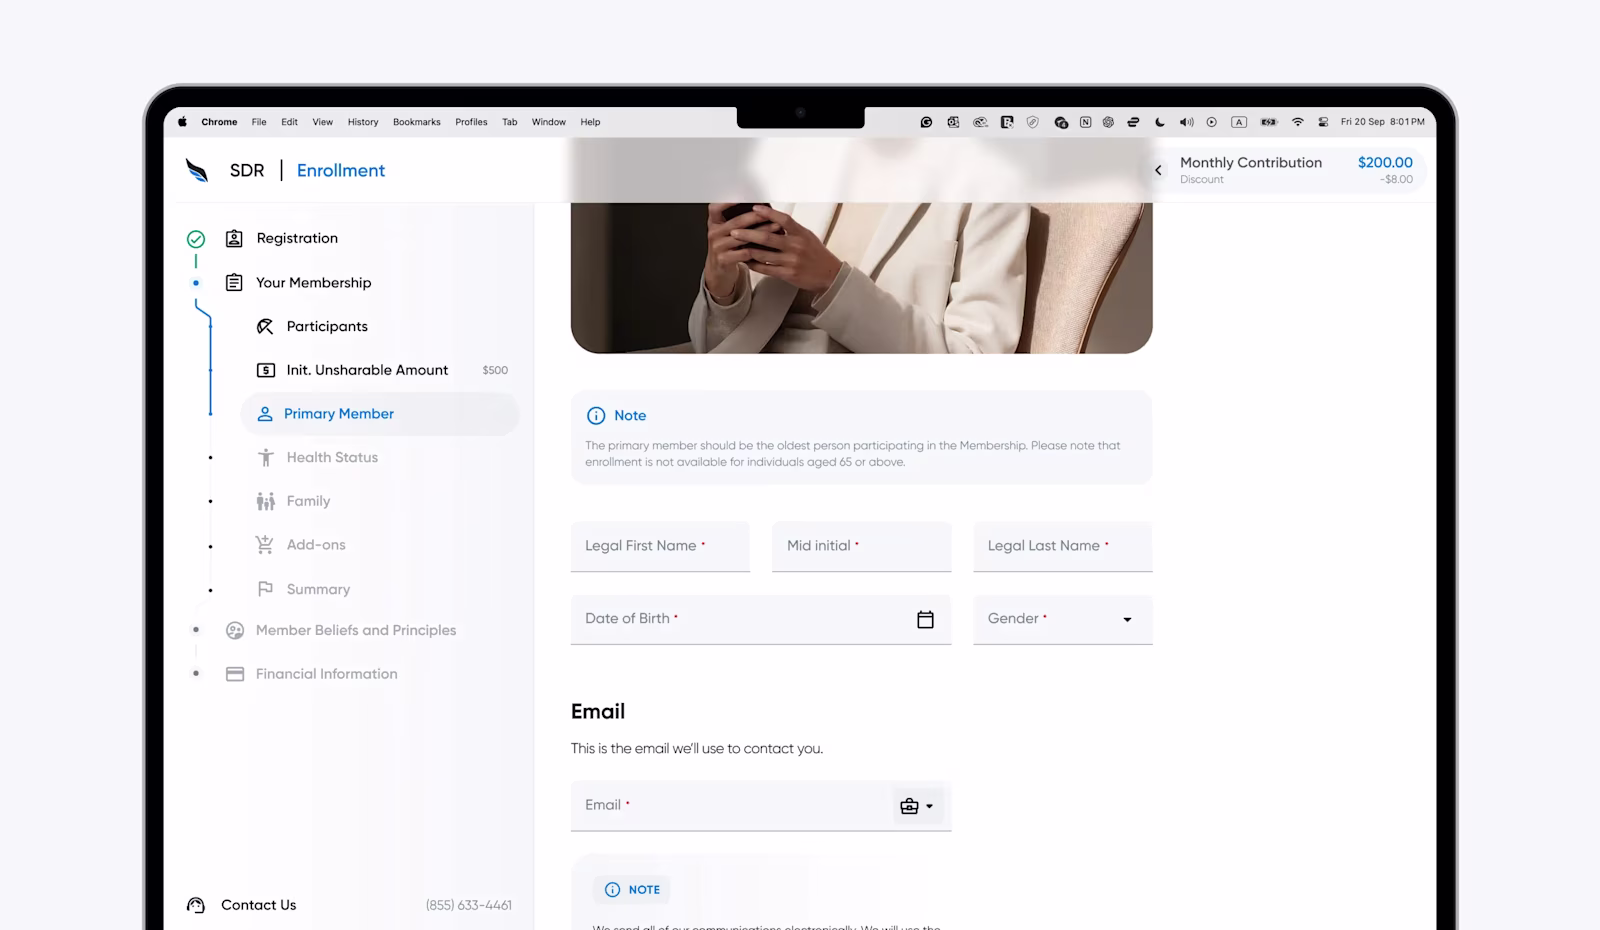Select the Primary Member step
Screen dimensions: 1600x930
pos(380,414)
